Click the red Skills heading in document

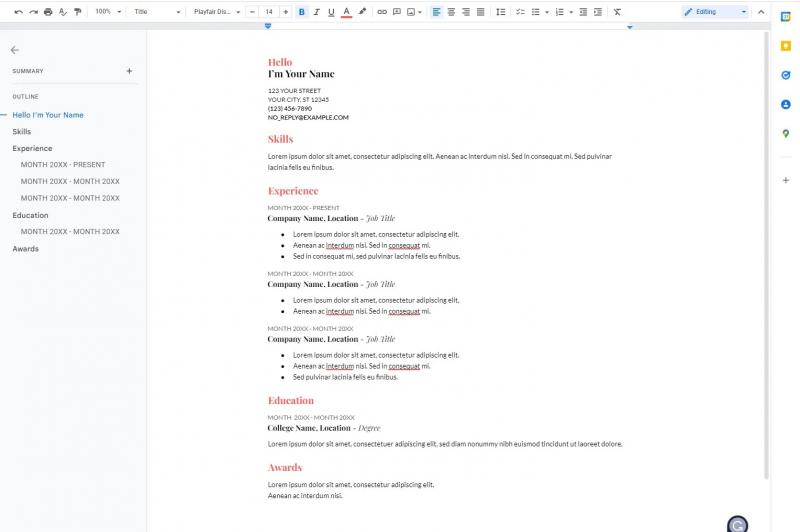point(280,139)
